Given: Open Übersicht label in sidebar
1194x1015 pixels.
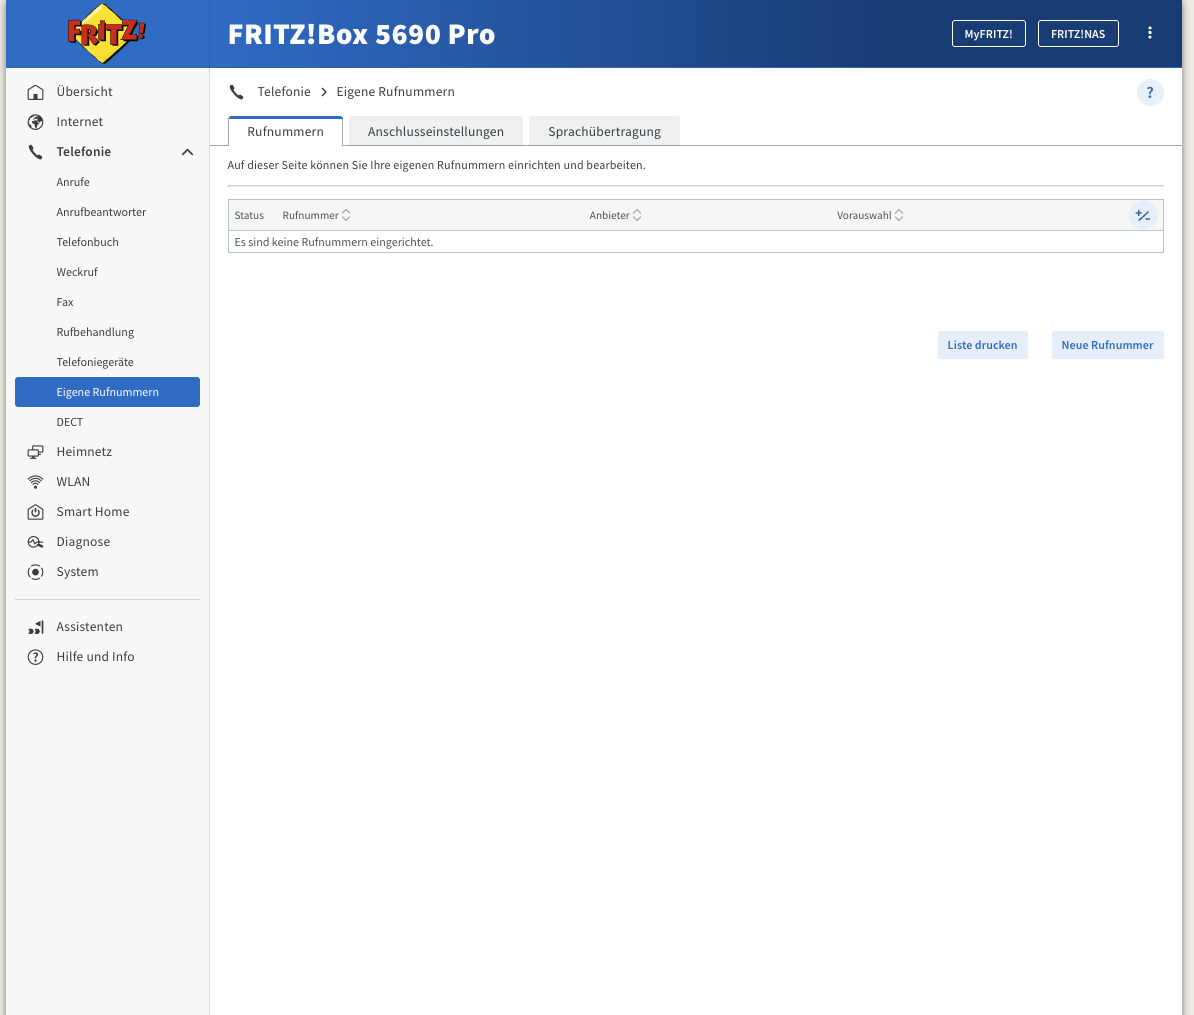Looking at the screenshot, I should [x=85, y=91].
